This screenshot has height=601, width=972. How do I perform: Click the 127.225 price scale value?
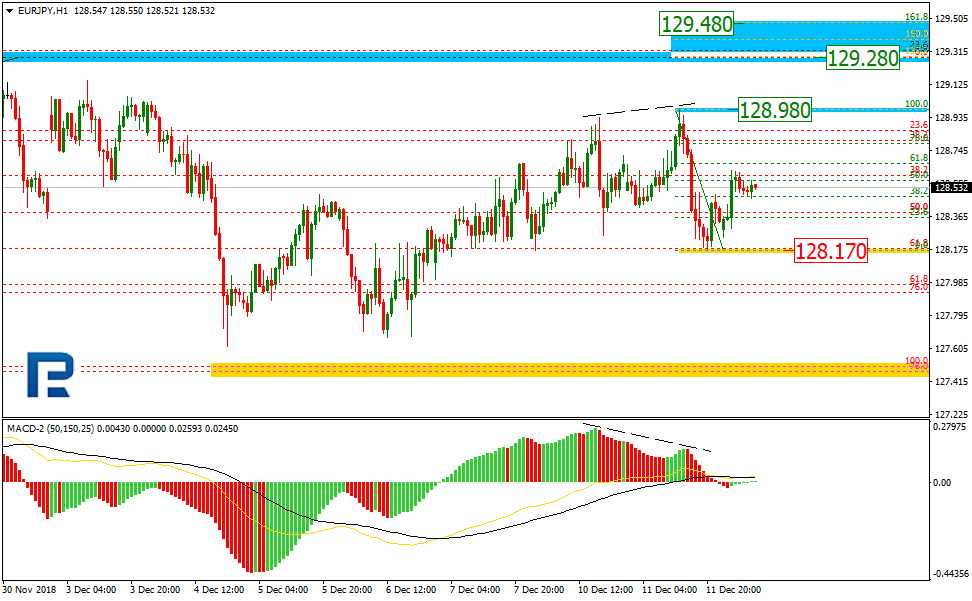[x=951, y=414]
